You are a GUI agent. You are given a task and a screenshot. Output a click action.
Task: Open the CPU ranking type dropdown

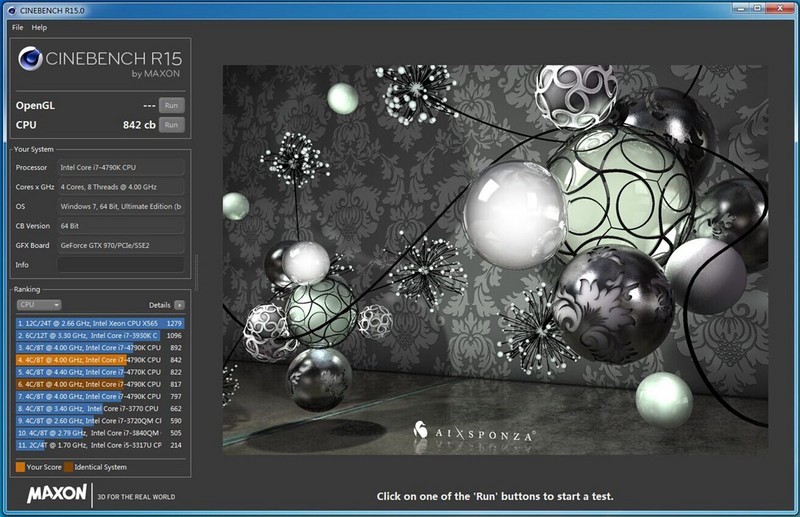click(x=40, y=305)
